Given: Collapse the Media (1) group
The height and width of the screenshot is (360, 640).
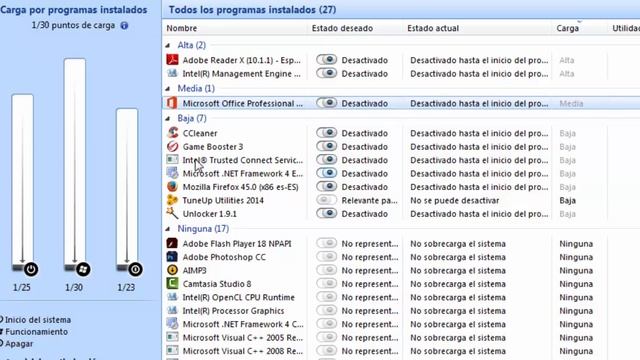Looking at the screenshot, I should (x=168, y=89).
